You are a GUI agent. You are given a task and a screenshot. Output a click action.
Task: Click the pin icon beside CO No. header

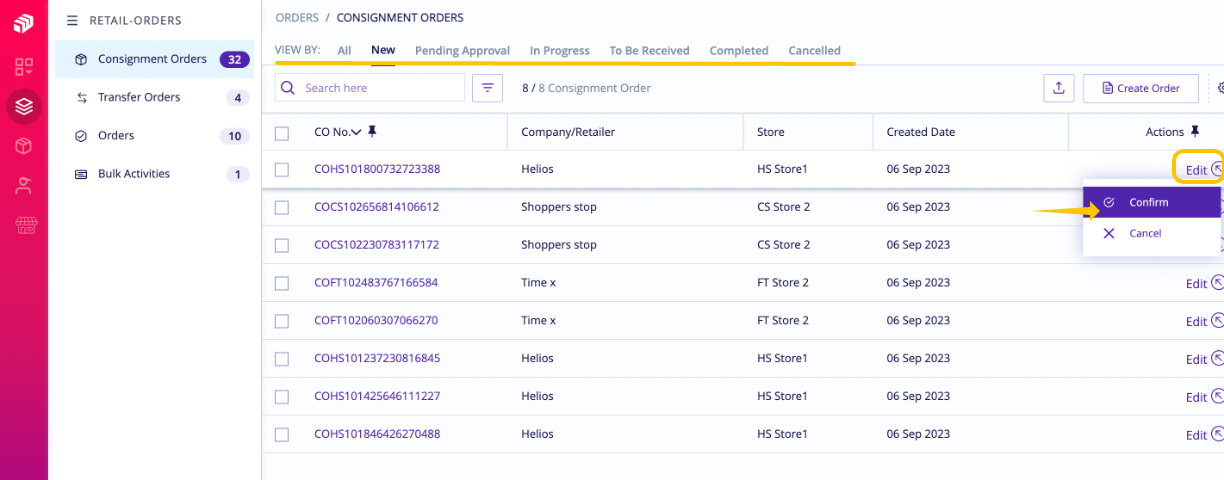pos(372,132)
